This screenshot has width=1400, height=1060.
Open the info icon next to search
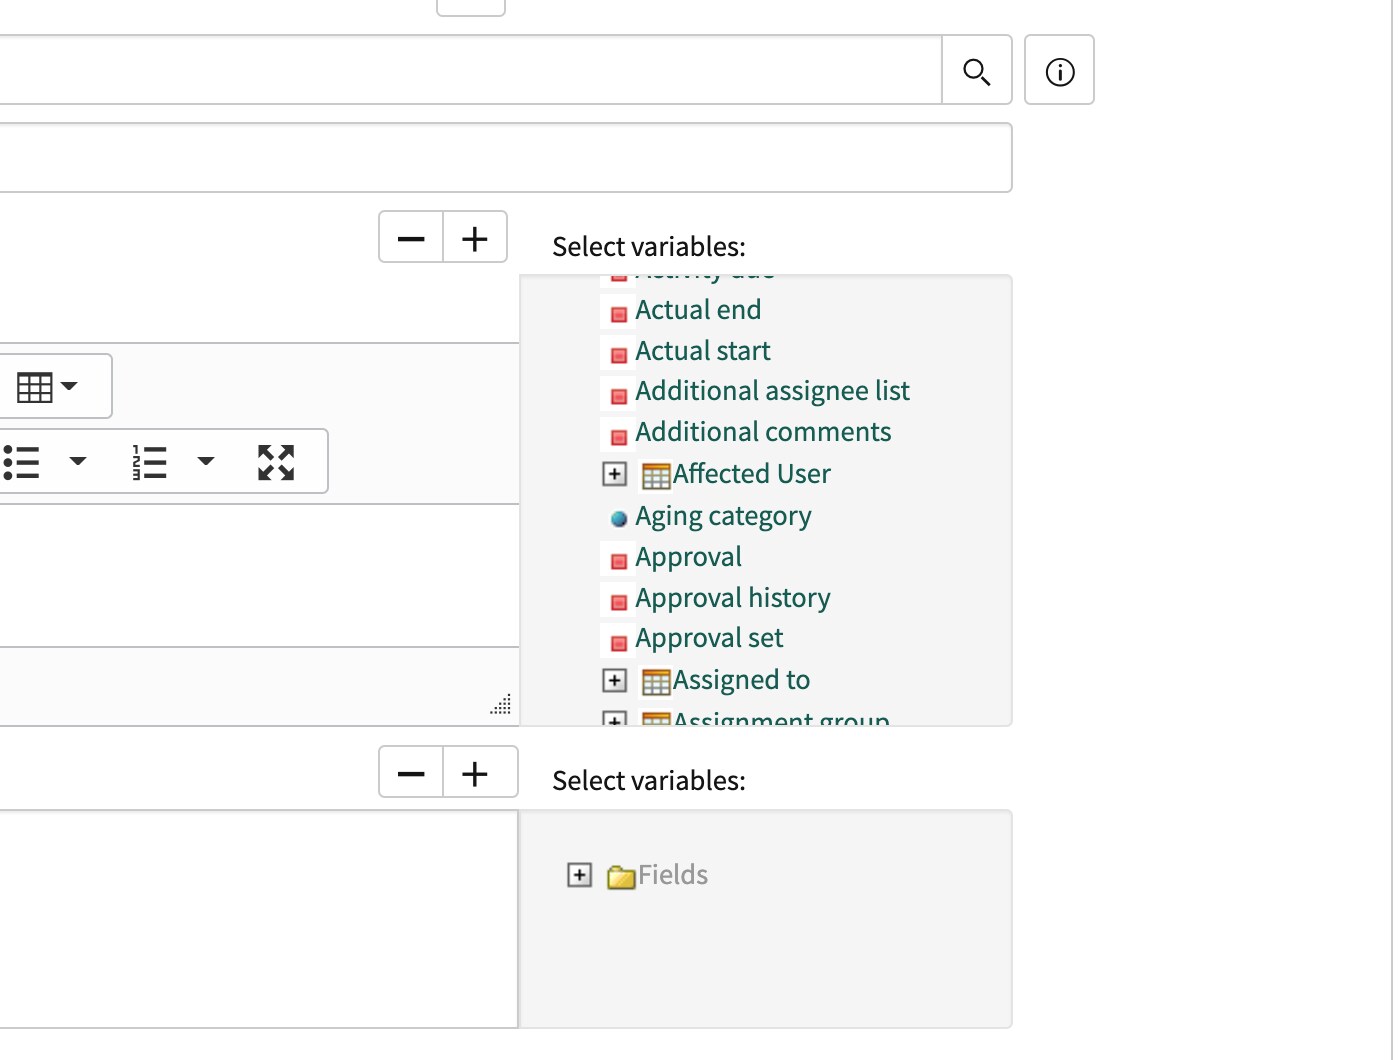[x=1060, y=70]
